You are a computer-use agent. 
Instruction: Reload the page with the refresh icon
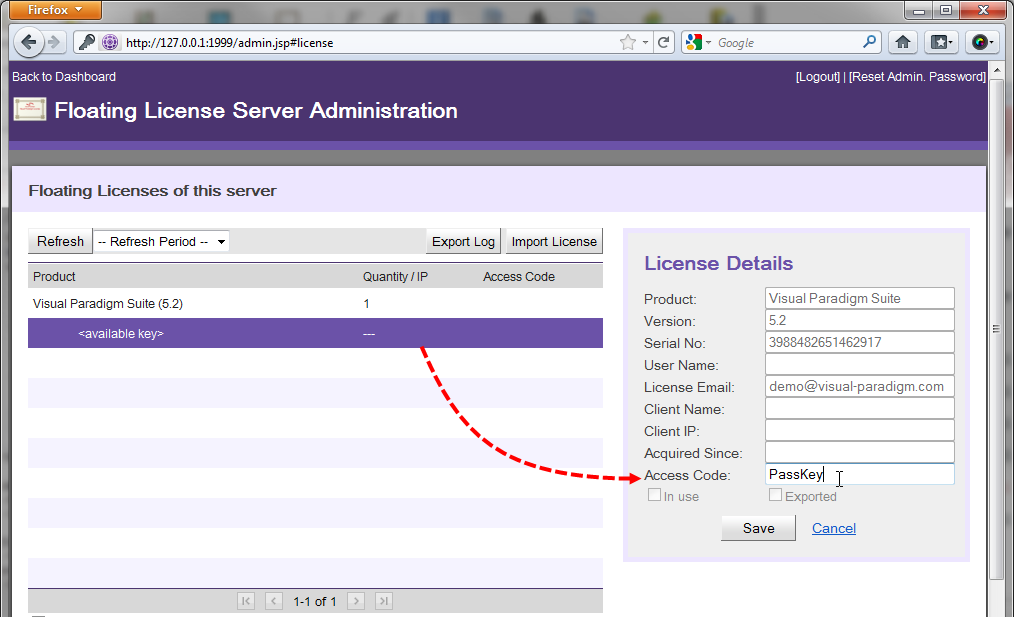[664, 43]
